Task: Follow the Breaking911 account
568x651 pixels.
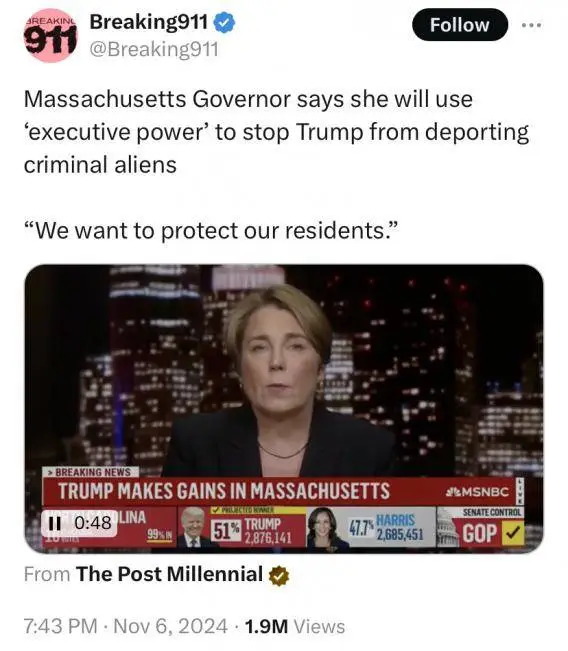Action: [460, 25]
